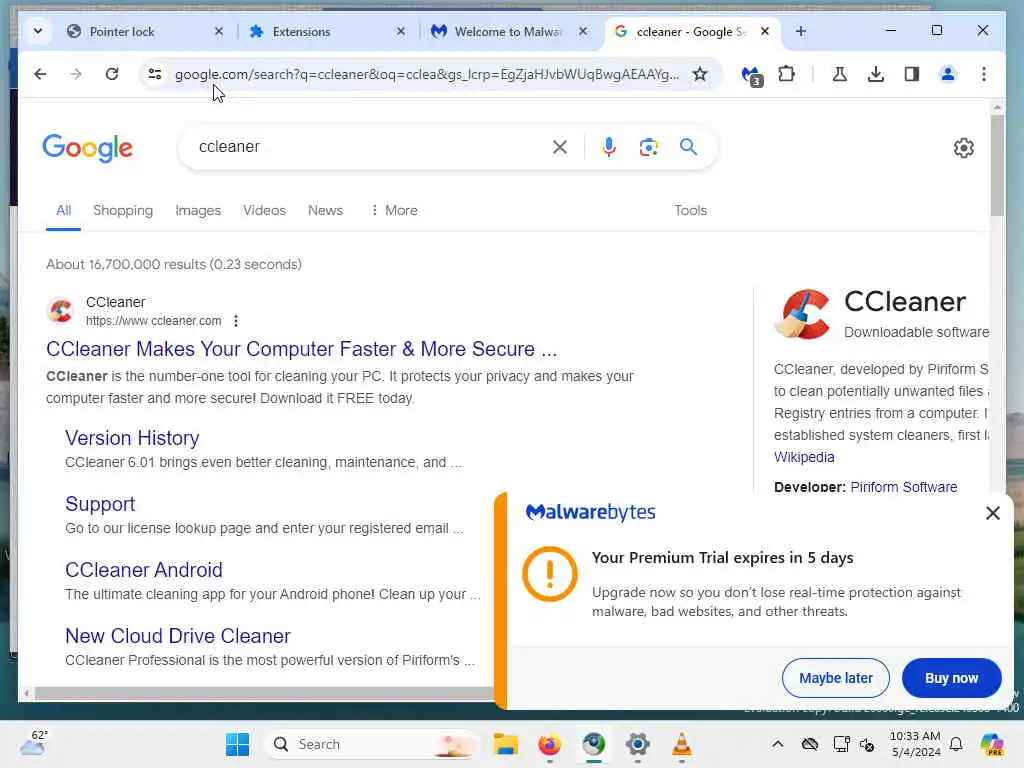
Task: Open VLC media player from taskbar
Action: (x=681, y=744)
